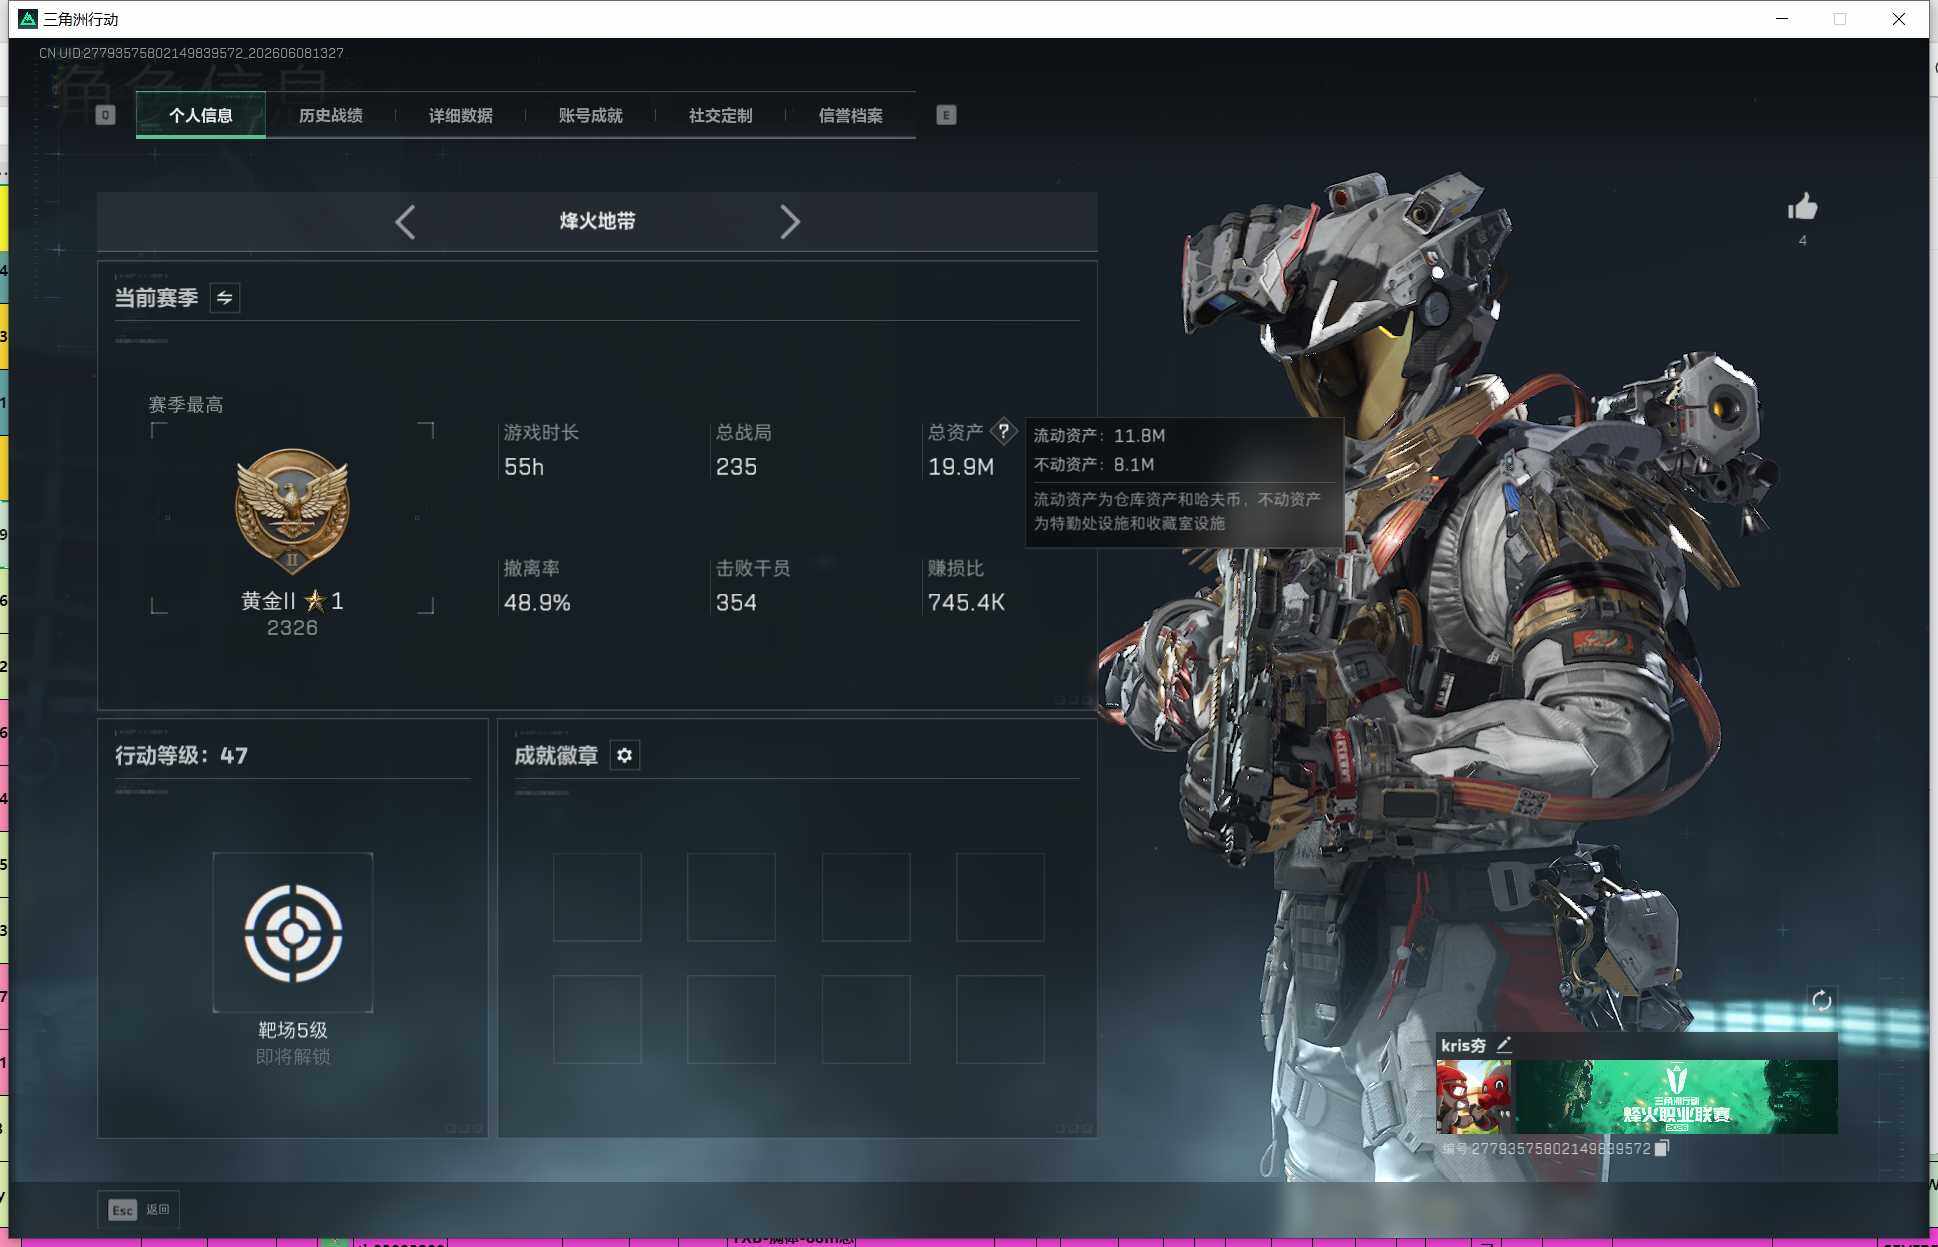Click the 烽火职业联赛 banner card
The image size is (1938, 1247).
pos(1676,1097)
